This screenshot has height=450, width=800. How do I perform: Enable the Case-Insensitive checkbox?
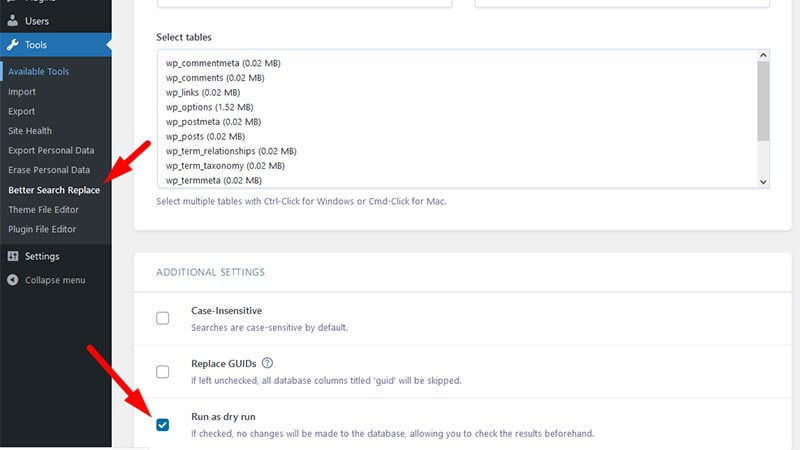(163, 318)
